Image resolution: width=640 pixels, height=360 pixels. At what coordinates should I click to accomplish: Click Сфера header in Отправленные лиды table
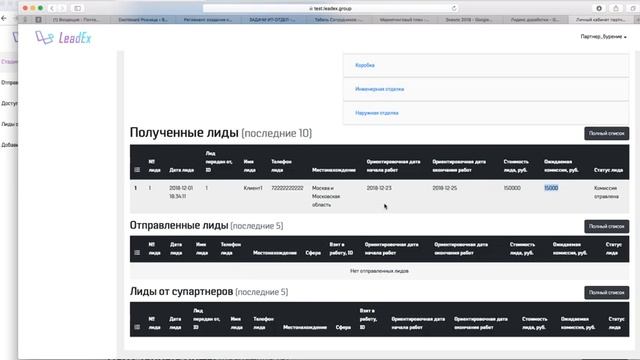[x=313, y=253]
